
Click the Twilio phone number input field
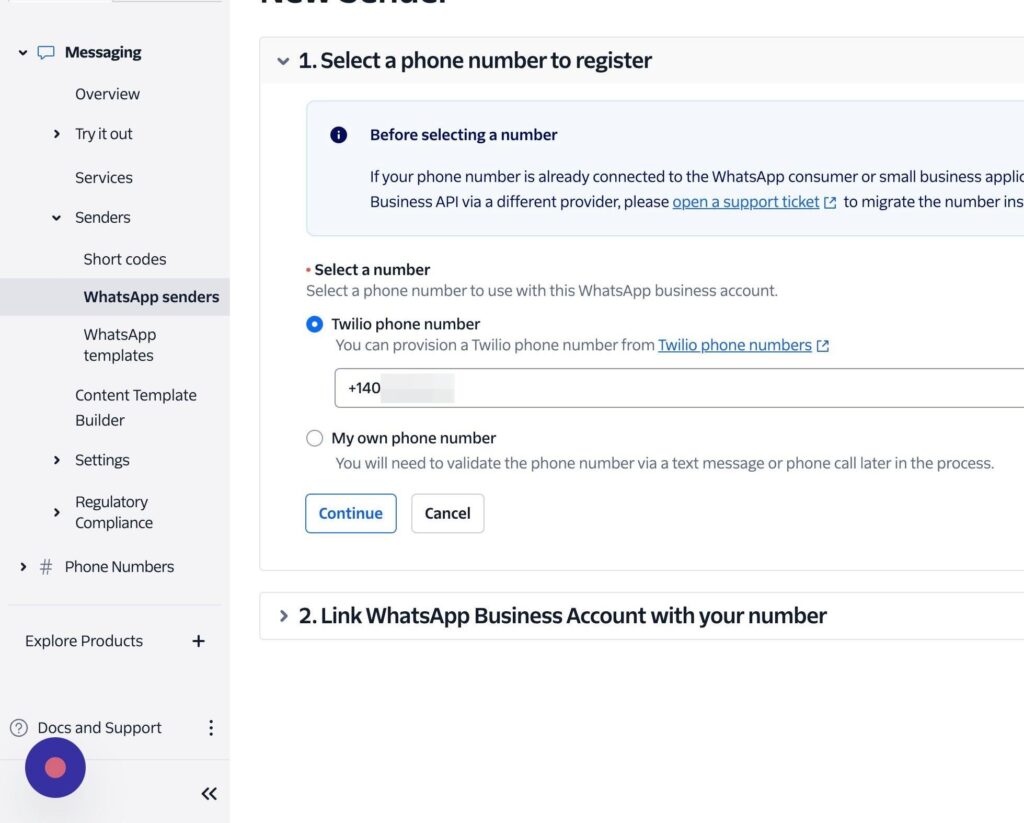pos(680,388)
